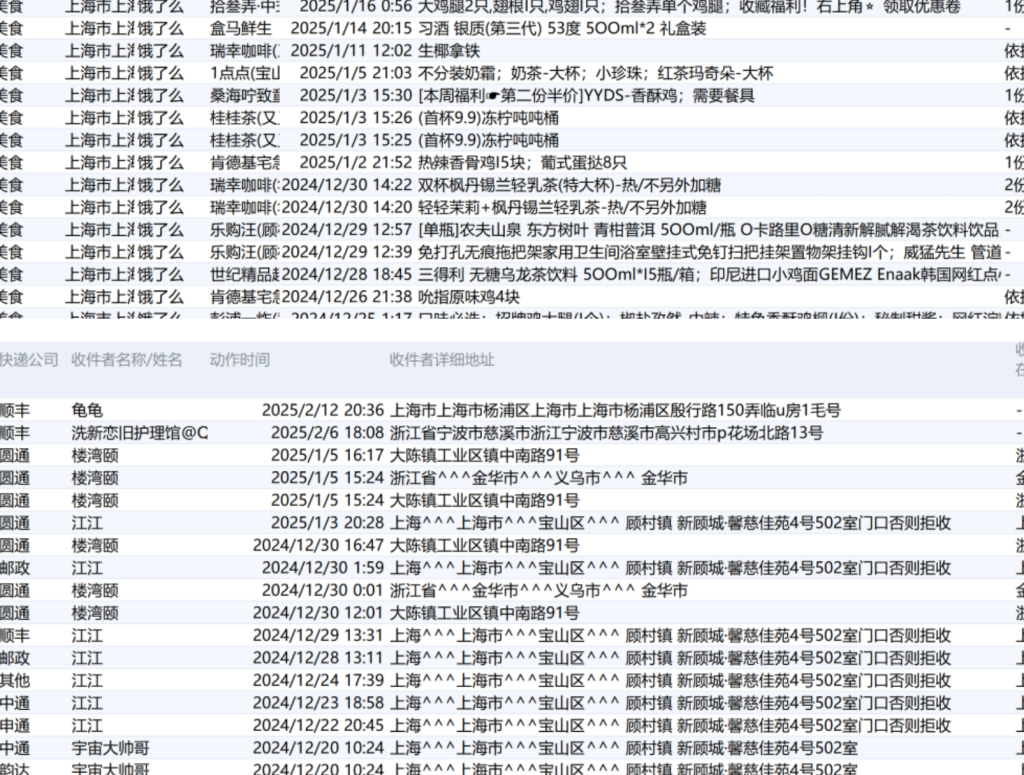1024x775 pixels.
Task: Select the 2024/12/30 14:20 timestamp
Action: pos(347,208)
